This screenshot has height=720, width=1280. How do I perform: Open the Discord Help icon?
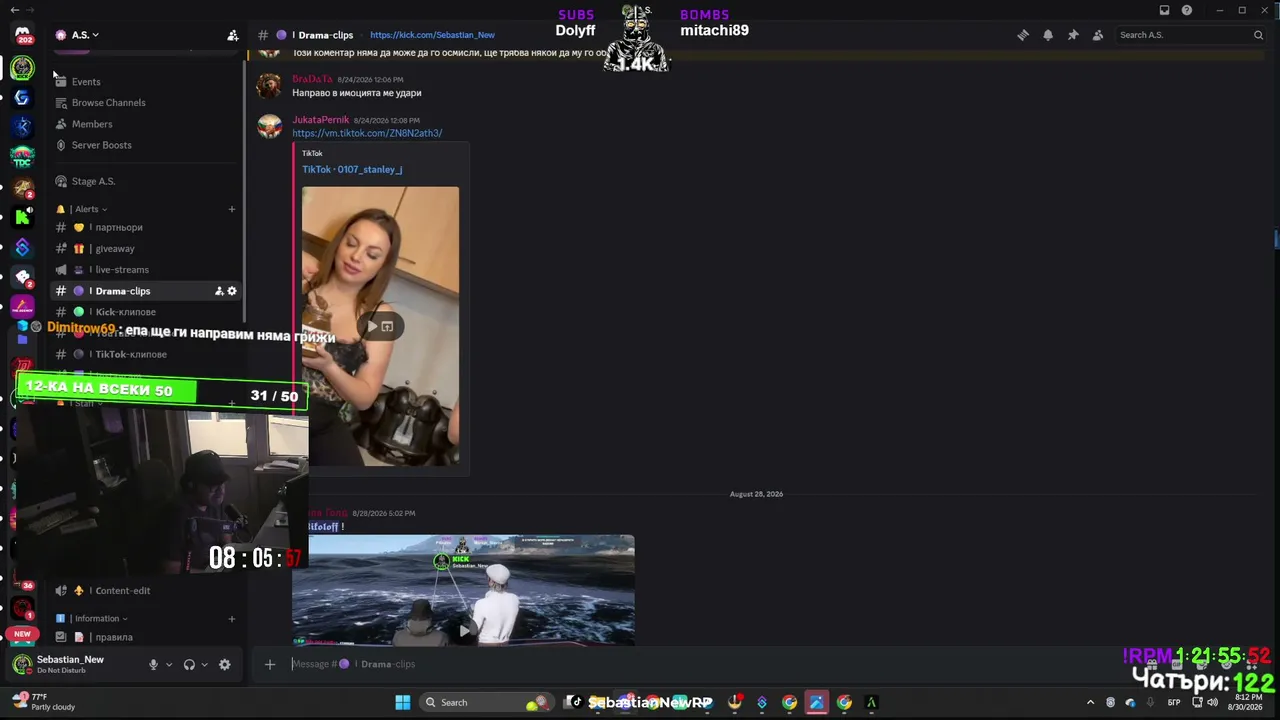tap(1187, 10)
